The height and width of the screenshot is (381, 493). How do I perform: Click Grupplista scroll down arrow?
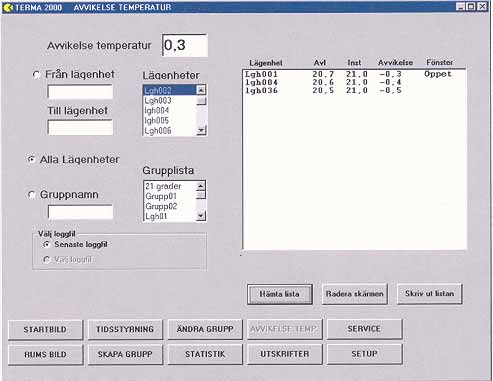201,216
